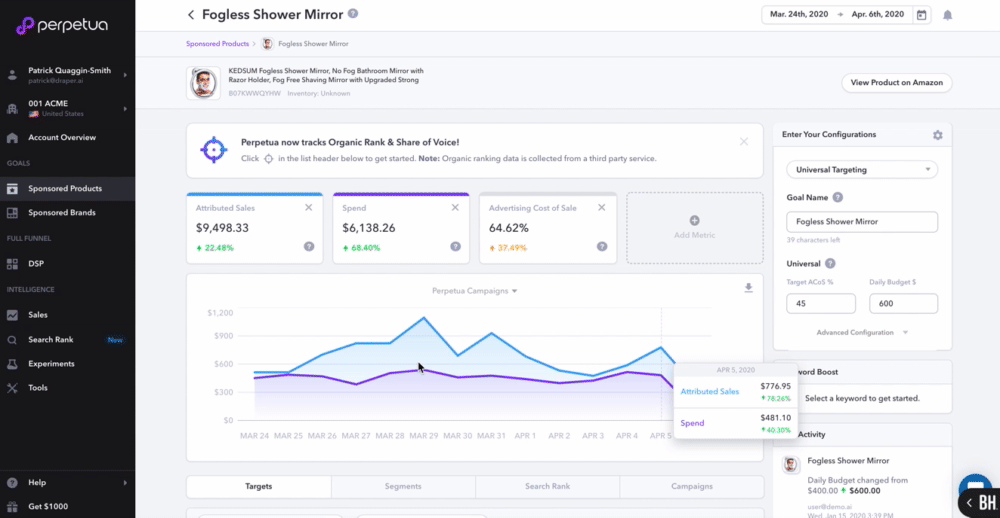
Task: Click the Search Rank magnifier icon
Action: coord(12,340)
